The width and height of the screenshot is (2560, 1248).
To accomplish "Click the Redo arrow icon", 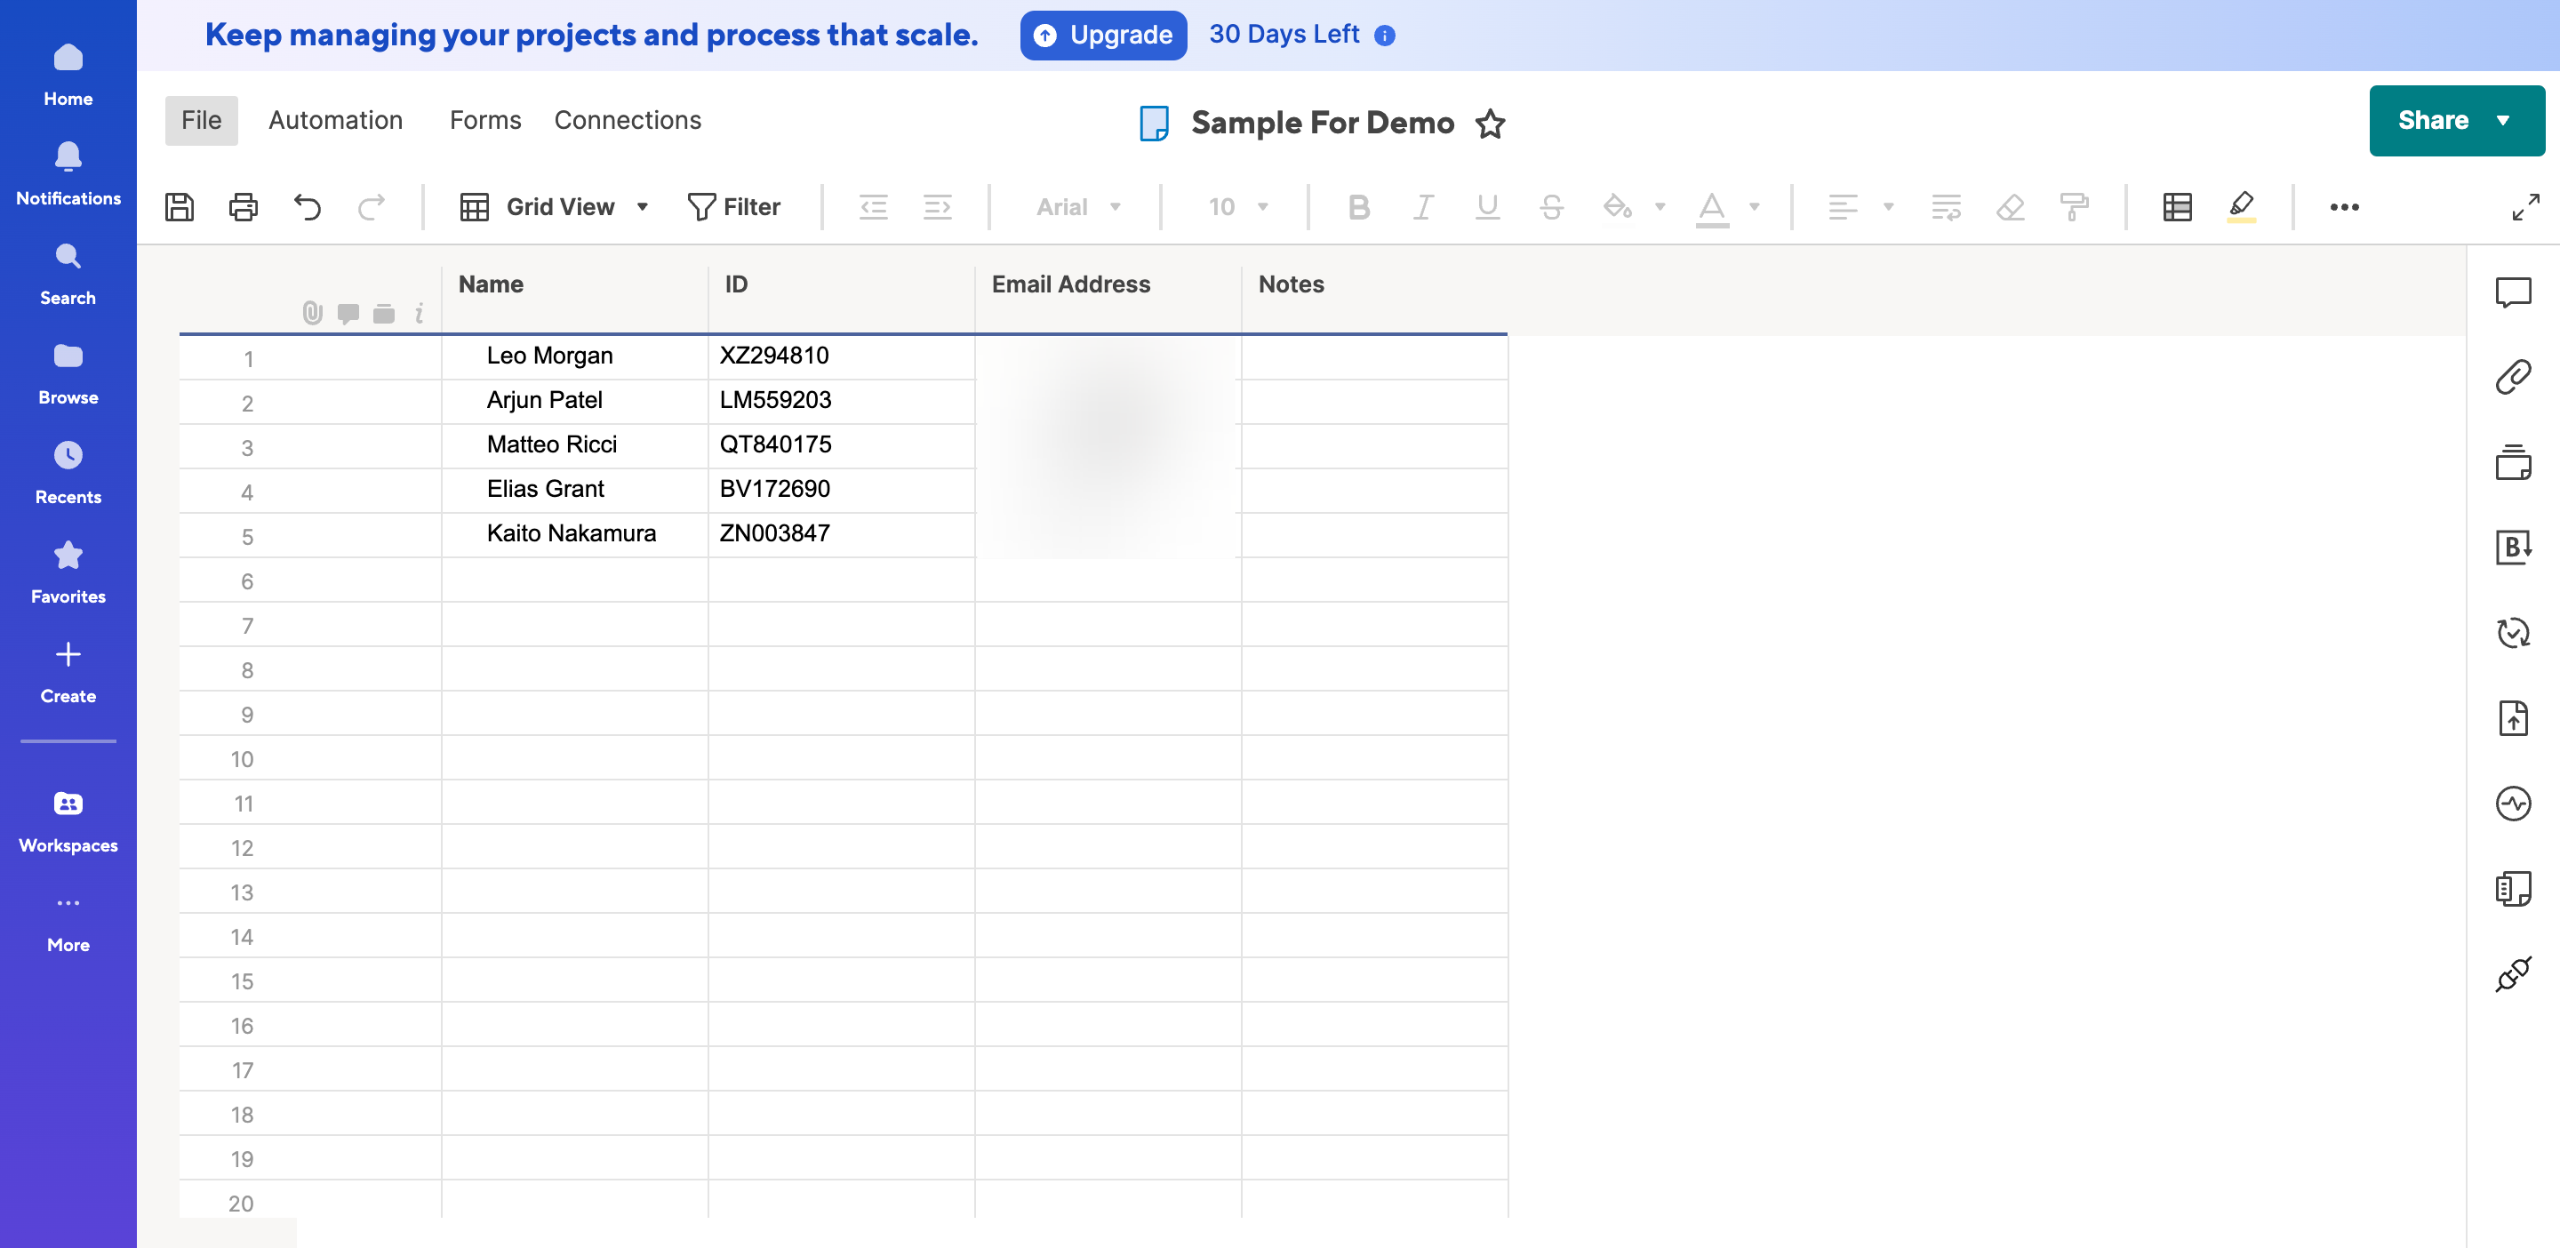I will pos(371,207).
